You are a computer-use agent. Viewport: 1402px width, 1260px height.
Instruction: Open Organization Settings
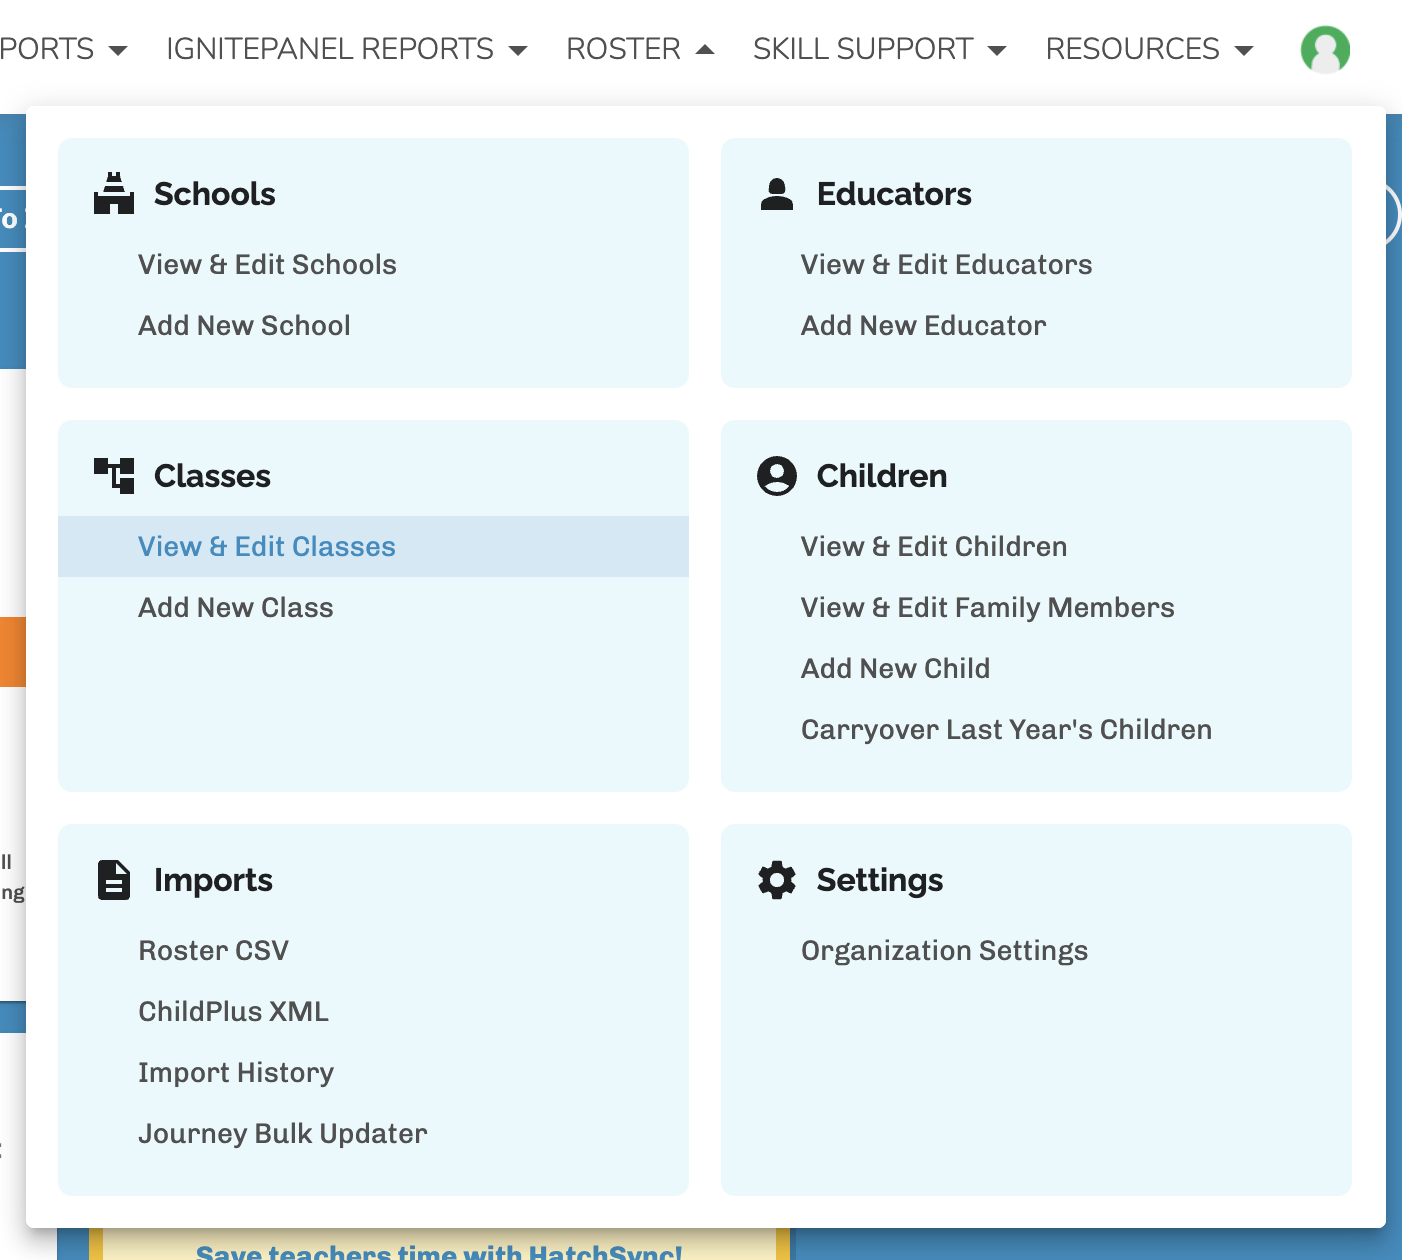pyautogui.click(x=944, y=951)
